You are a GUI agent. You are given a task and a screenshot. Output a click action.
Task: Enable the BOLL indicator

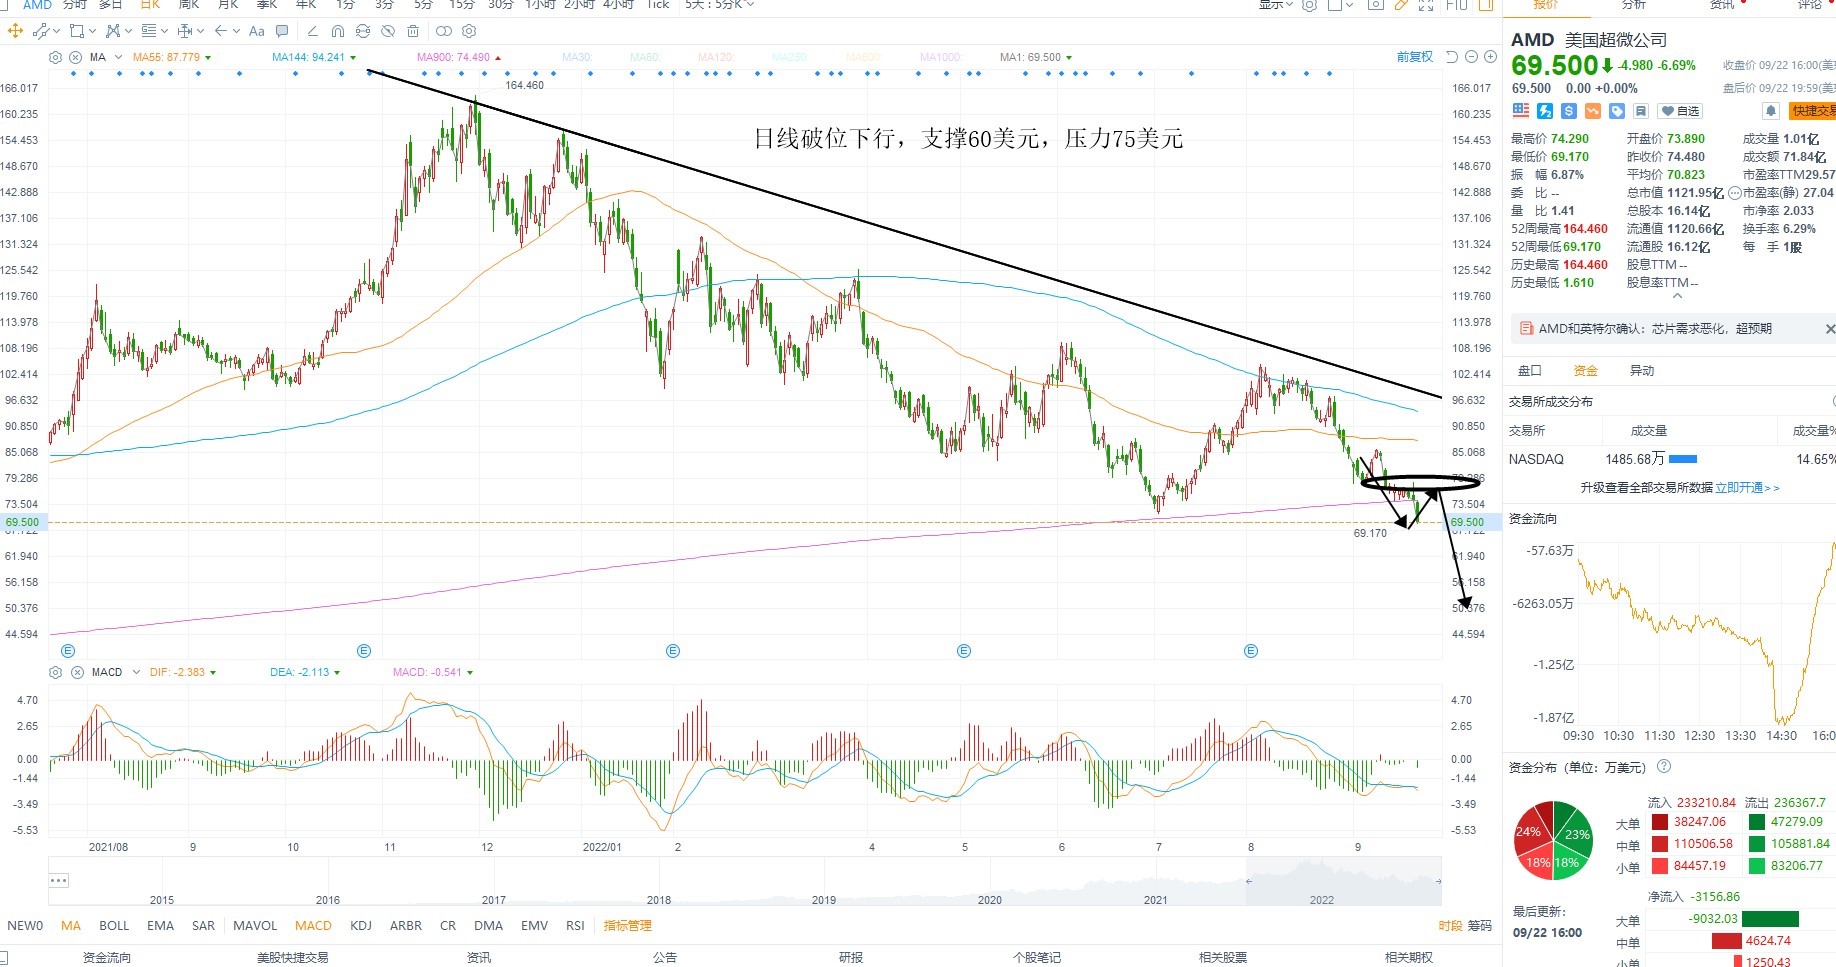pyautogui.click(x=114, y=926)
